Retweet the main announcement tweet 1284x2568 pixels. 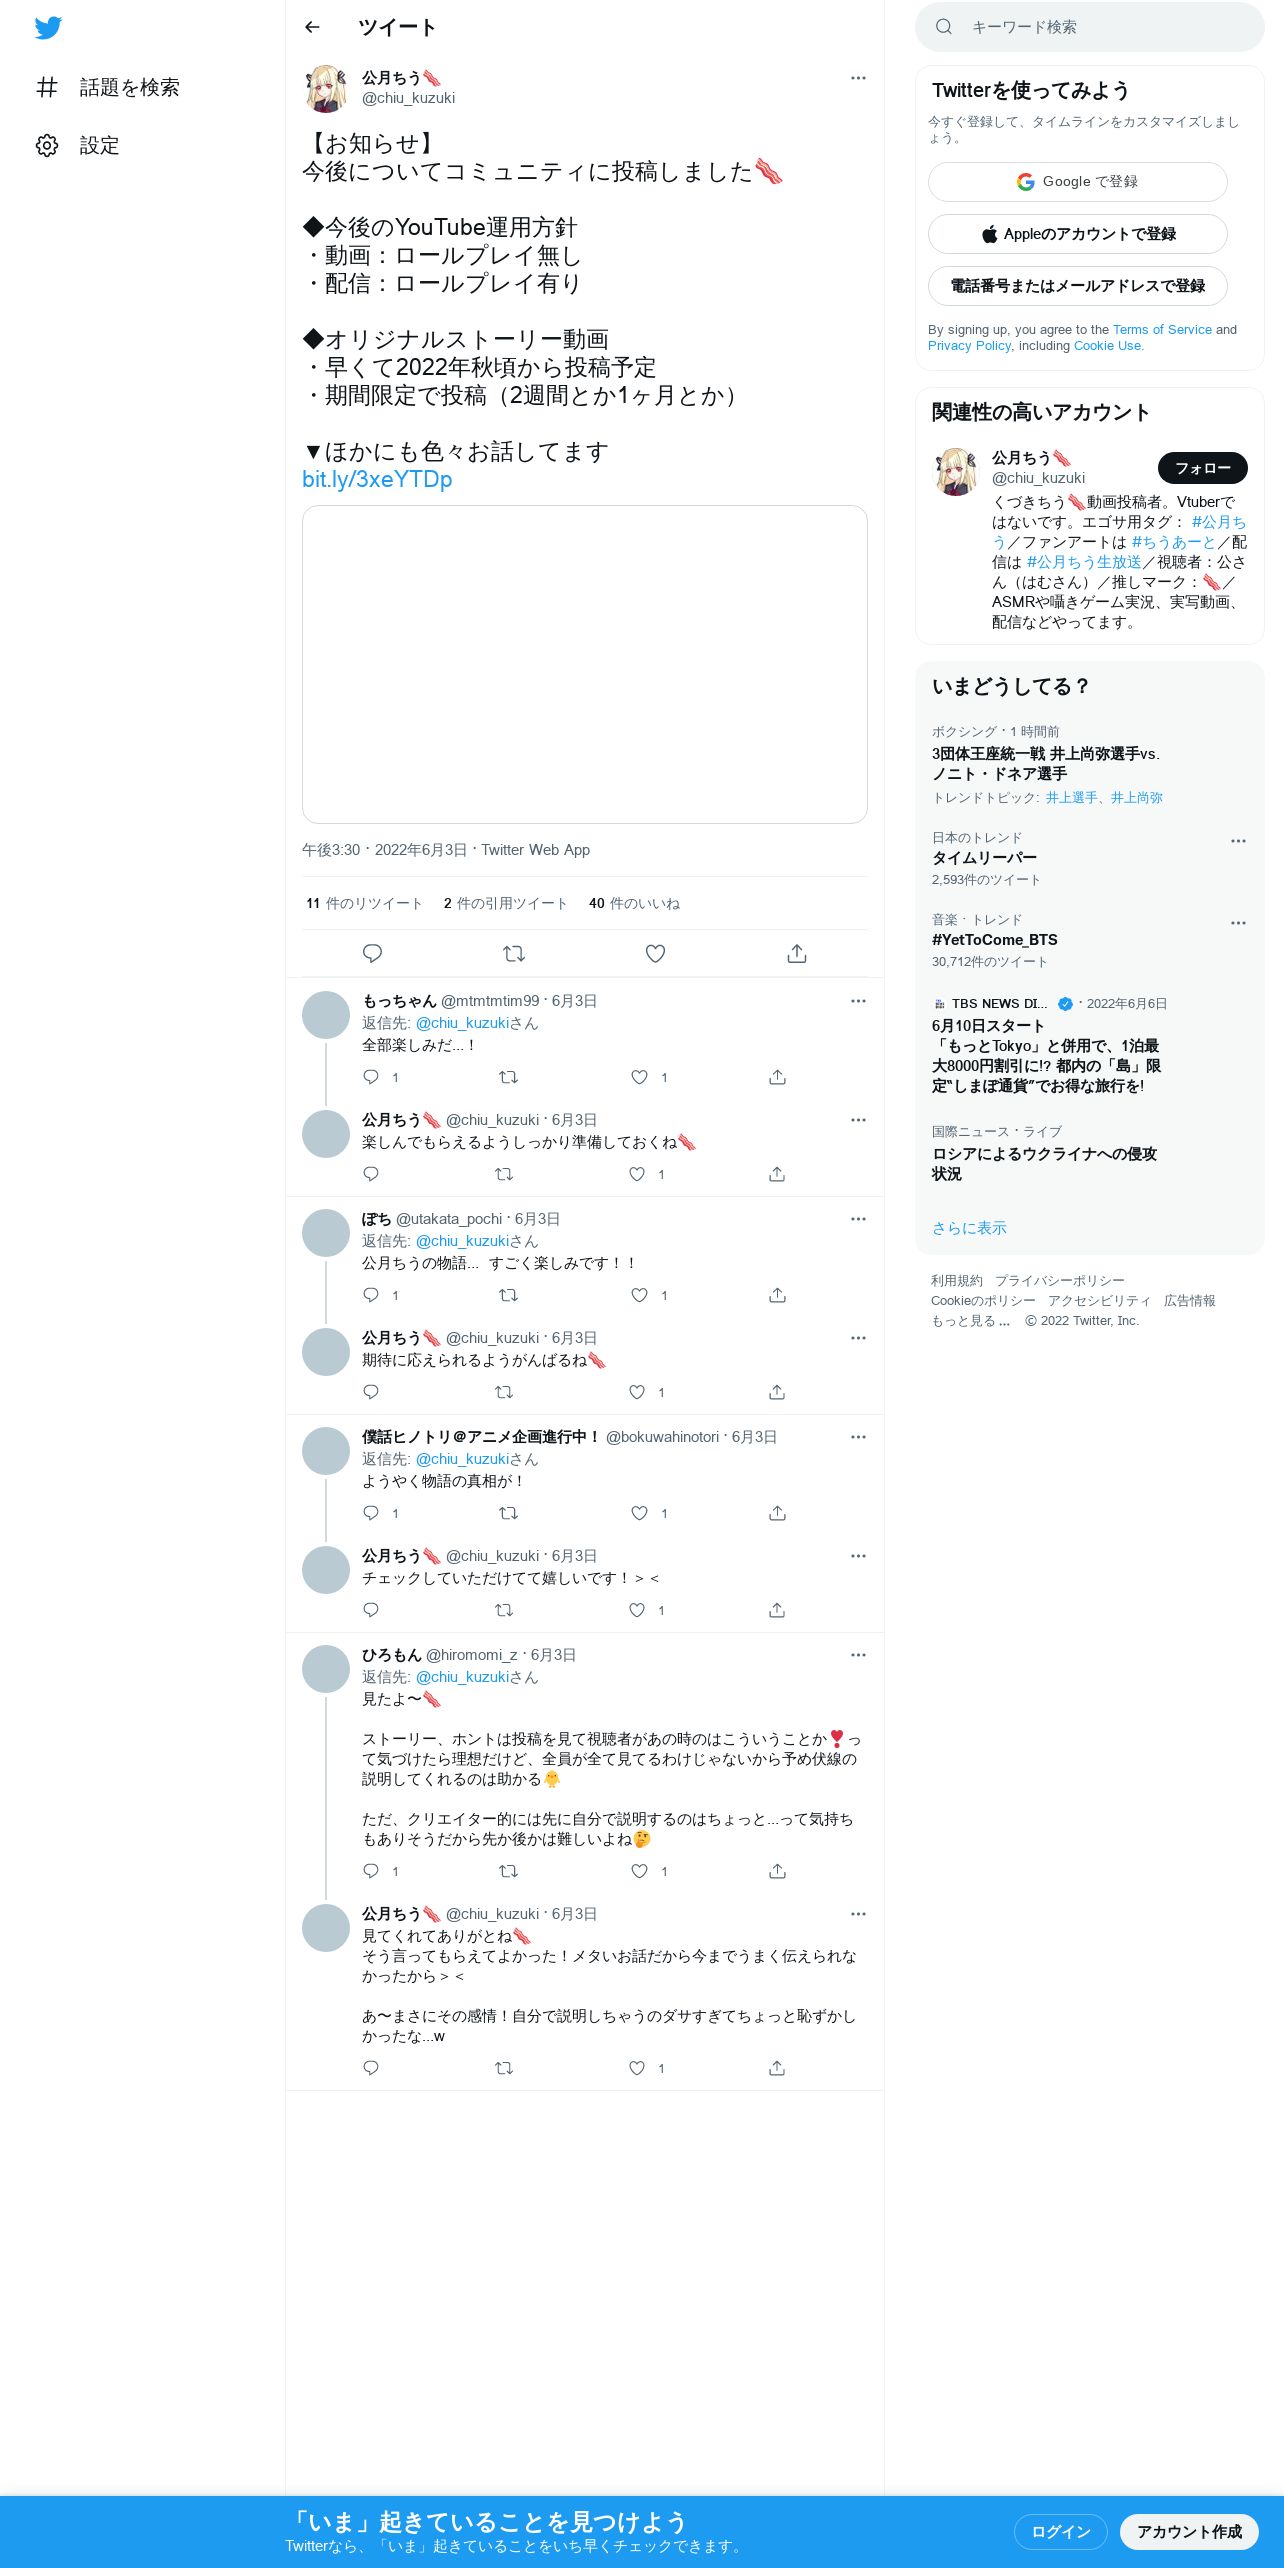tap(514, 954)
